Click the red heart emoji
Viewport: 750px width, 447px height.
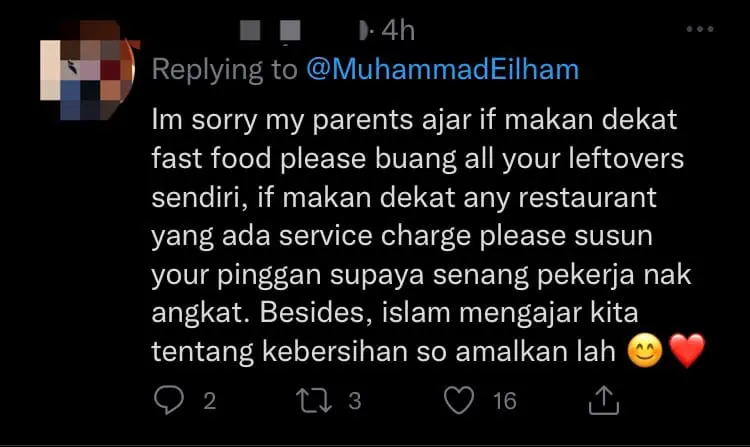click(x=687, y=350)
